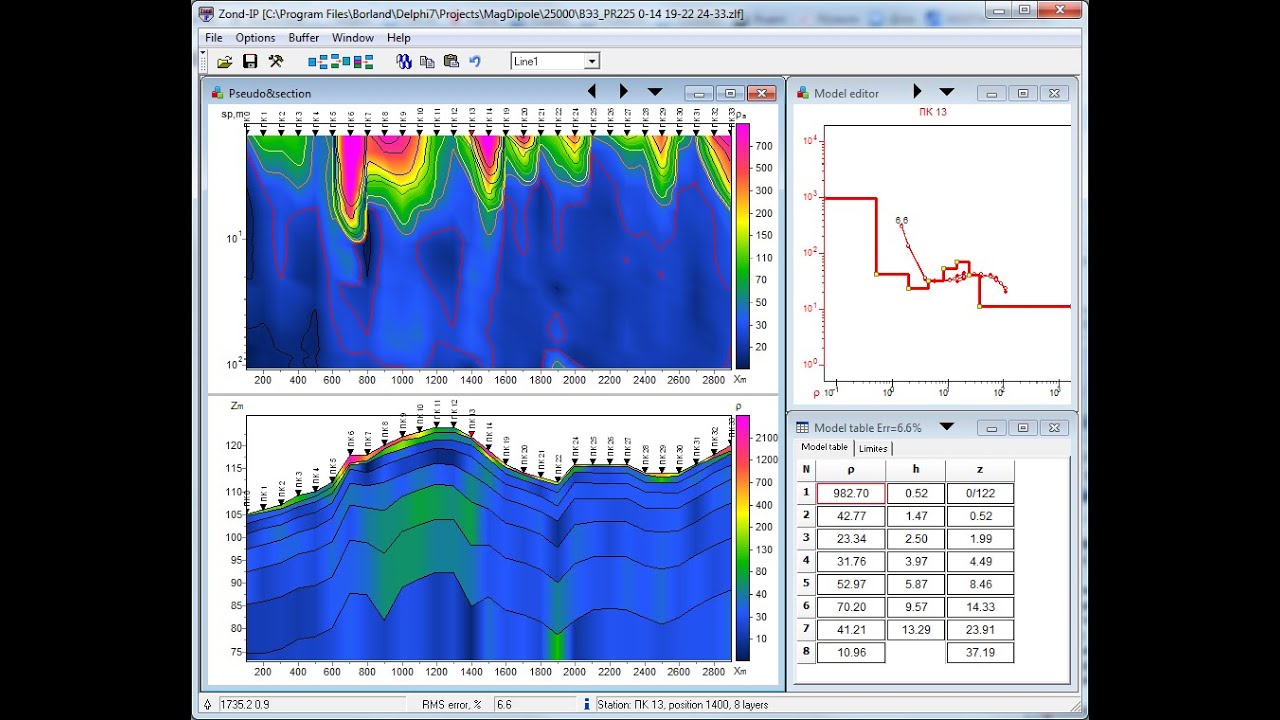
Task: Save the project with the floppy disk icon
Action: pyautogui.click(x=250, y=61)
